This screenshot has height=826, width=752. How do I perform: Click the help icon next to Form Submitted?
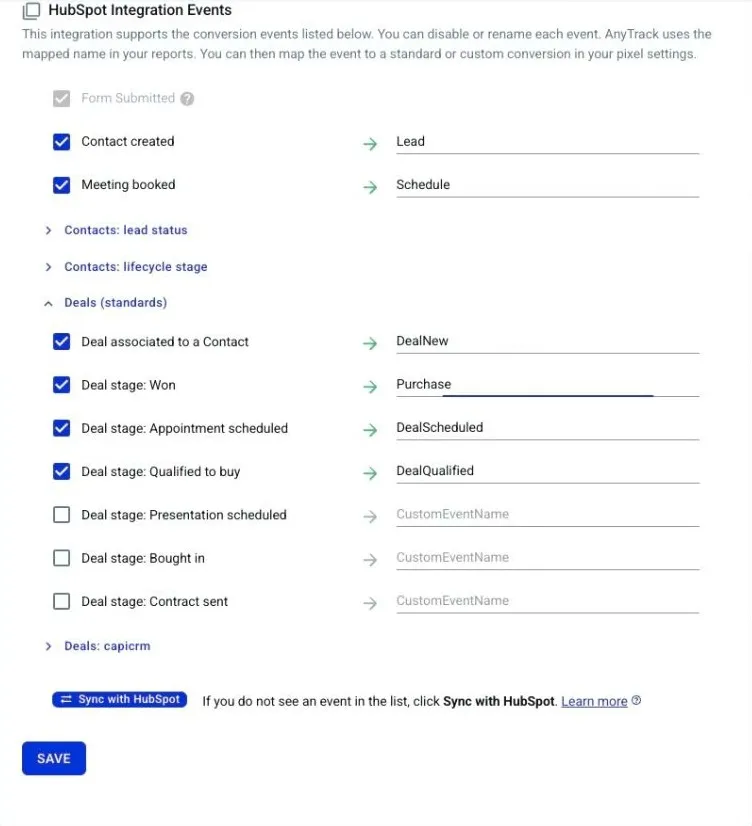(187, 99)
